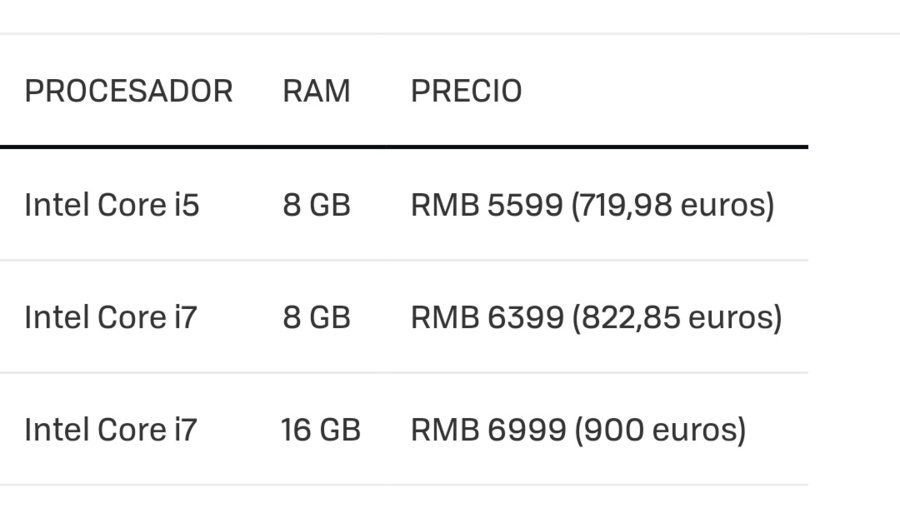
Task: Click the PROCESADOR column header
Action: click(129, 91)
